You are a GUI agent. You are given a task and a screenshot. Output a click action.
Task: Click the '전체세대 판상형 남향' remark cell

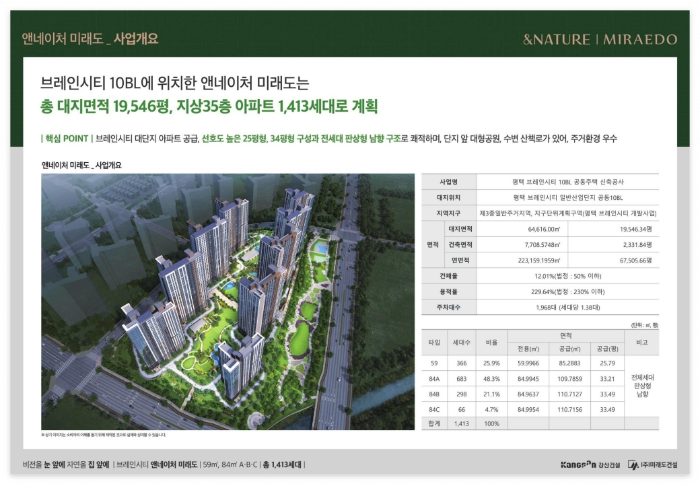pyautogui.click(x=642, y=386)
